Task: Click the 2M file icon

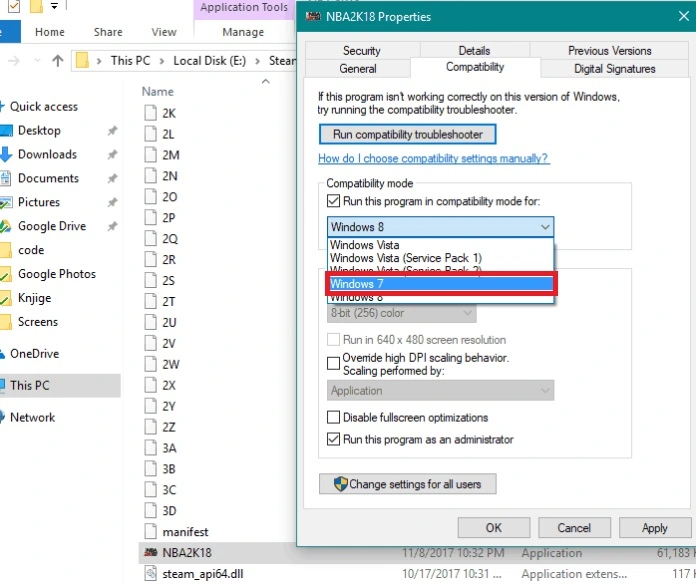Action: (x=150, y=154)
